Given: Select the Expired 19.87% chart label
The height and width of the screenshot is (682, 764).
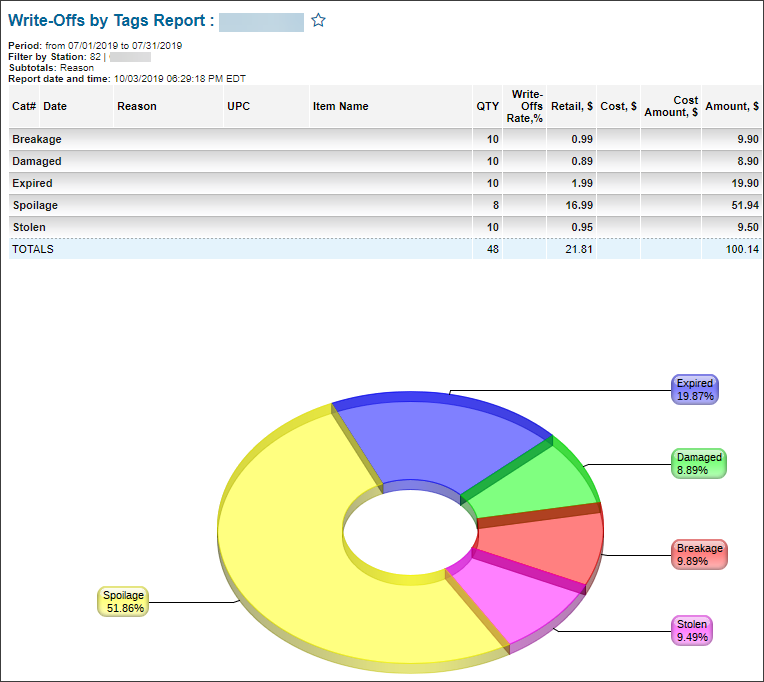Looking at the screenshot, I should point(695,389).
